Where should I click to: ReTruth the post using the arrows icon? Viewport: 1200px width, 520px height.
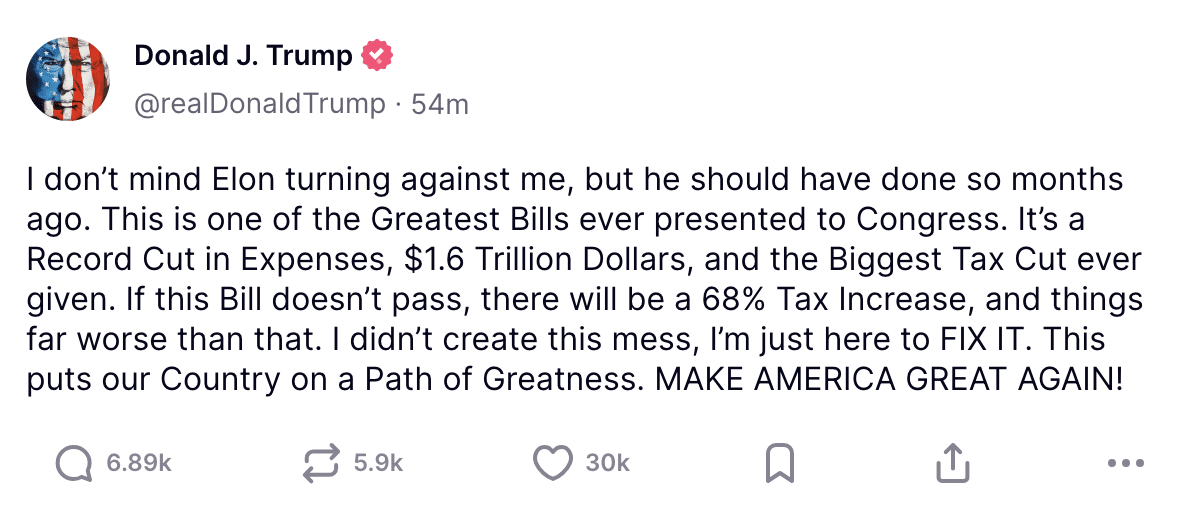click(322, 462)
